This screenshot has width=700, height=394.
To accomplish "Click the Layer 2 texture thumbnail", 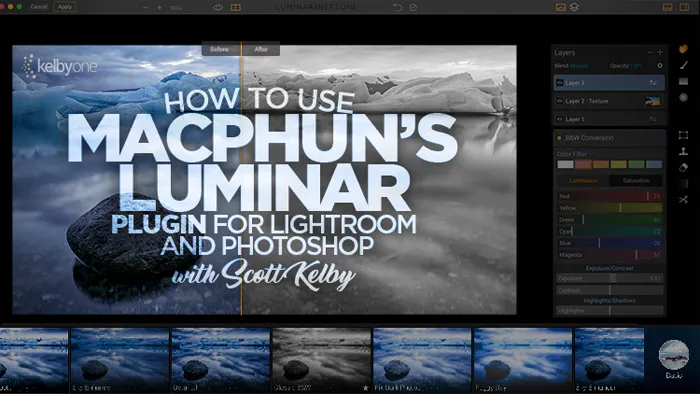I will tap(653, 101).
